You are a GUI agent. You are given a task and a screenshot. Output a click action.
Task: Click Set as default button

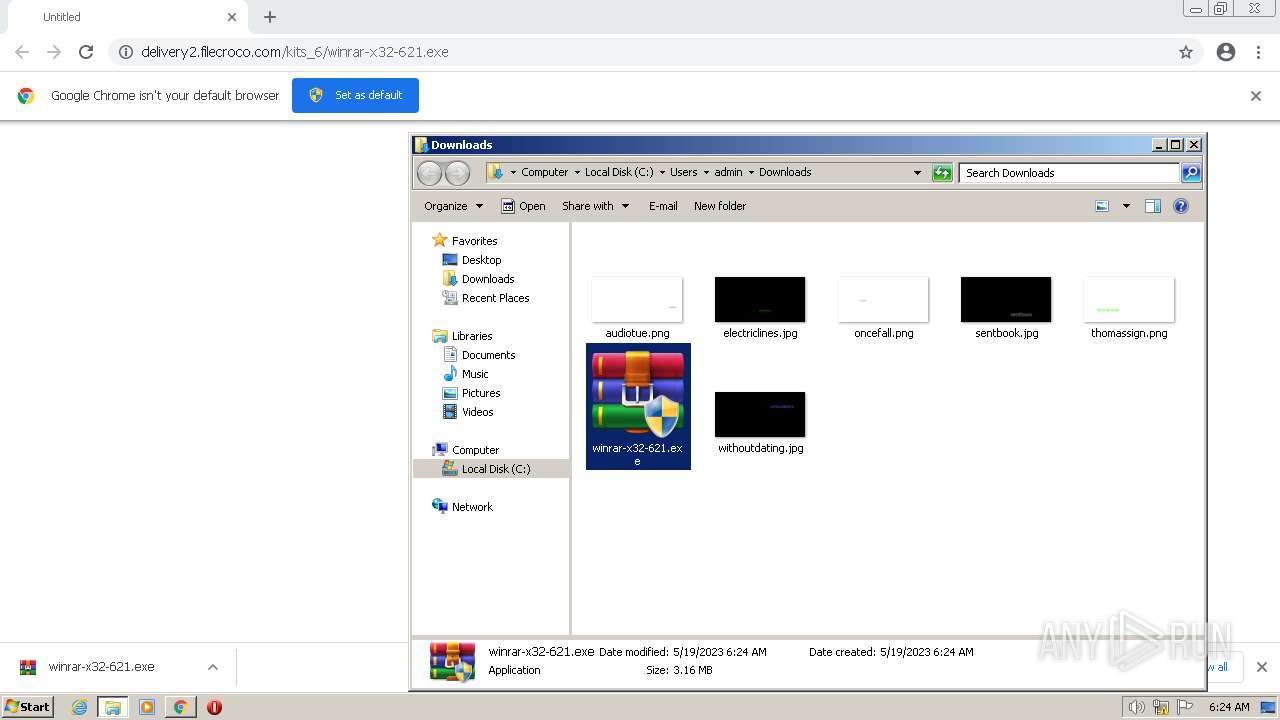(355, 95)
